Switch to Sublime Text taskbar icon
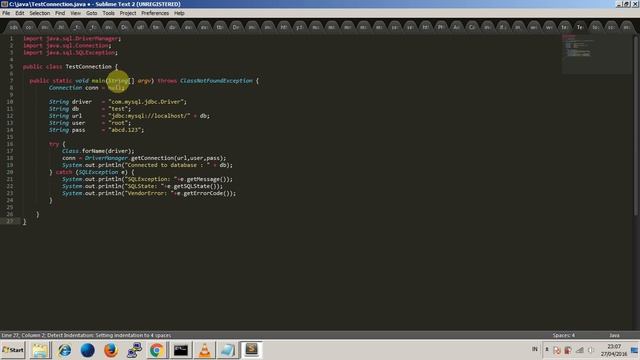 pos(251,350)
